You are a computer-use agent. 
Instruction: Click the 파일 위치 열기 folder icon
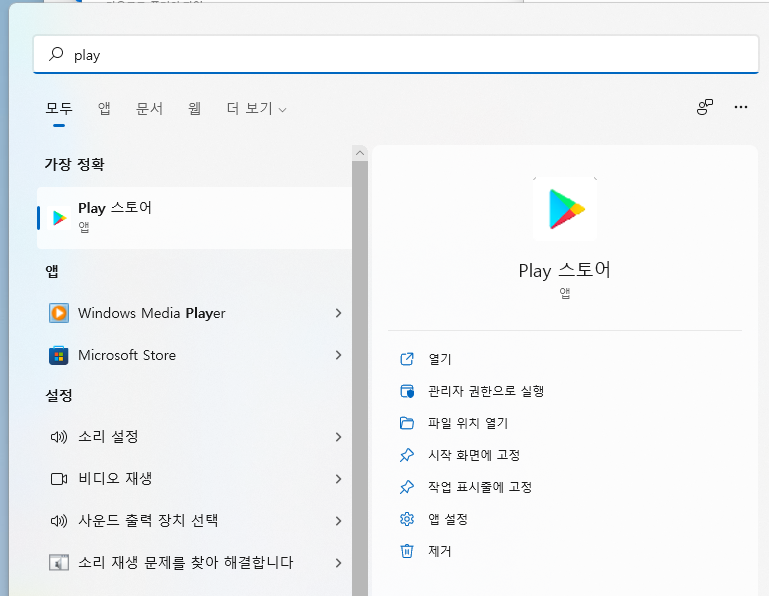click(407, 423)
